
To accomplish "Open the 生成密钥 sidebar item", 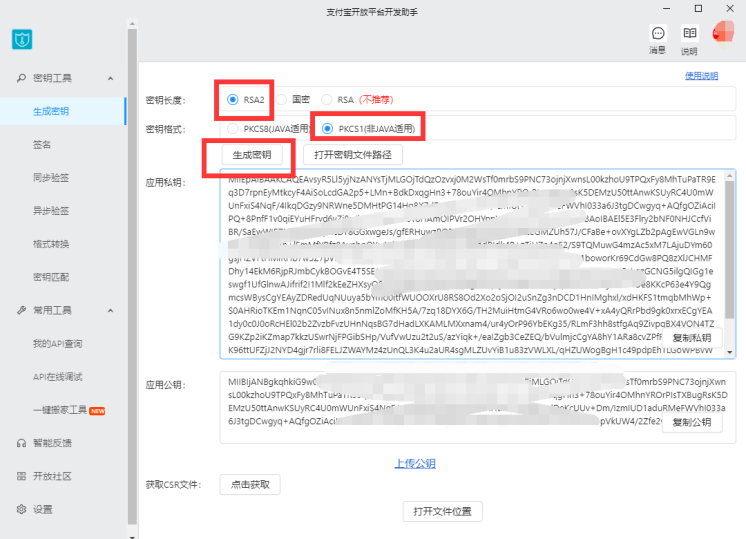I will 63,111.
